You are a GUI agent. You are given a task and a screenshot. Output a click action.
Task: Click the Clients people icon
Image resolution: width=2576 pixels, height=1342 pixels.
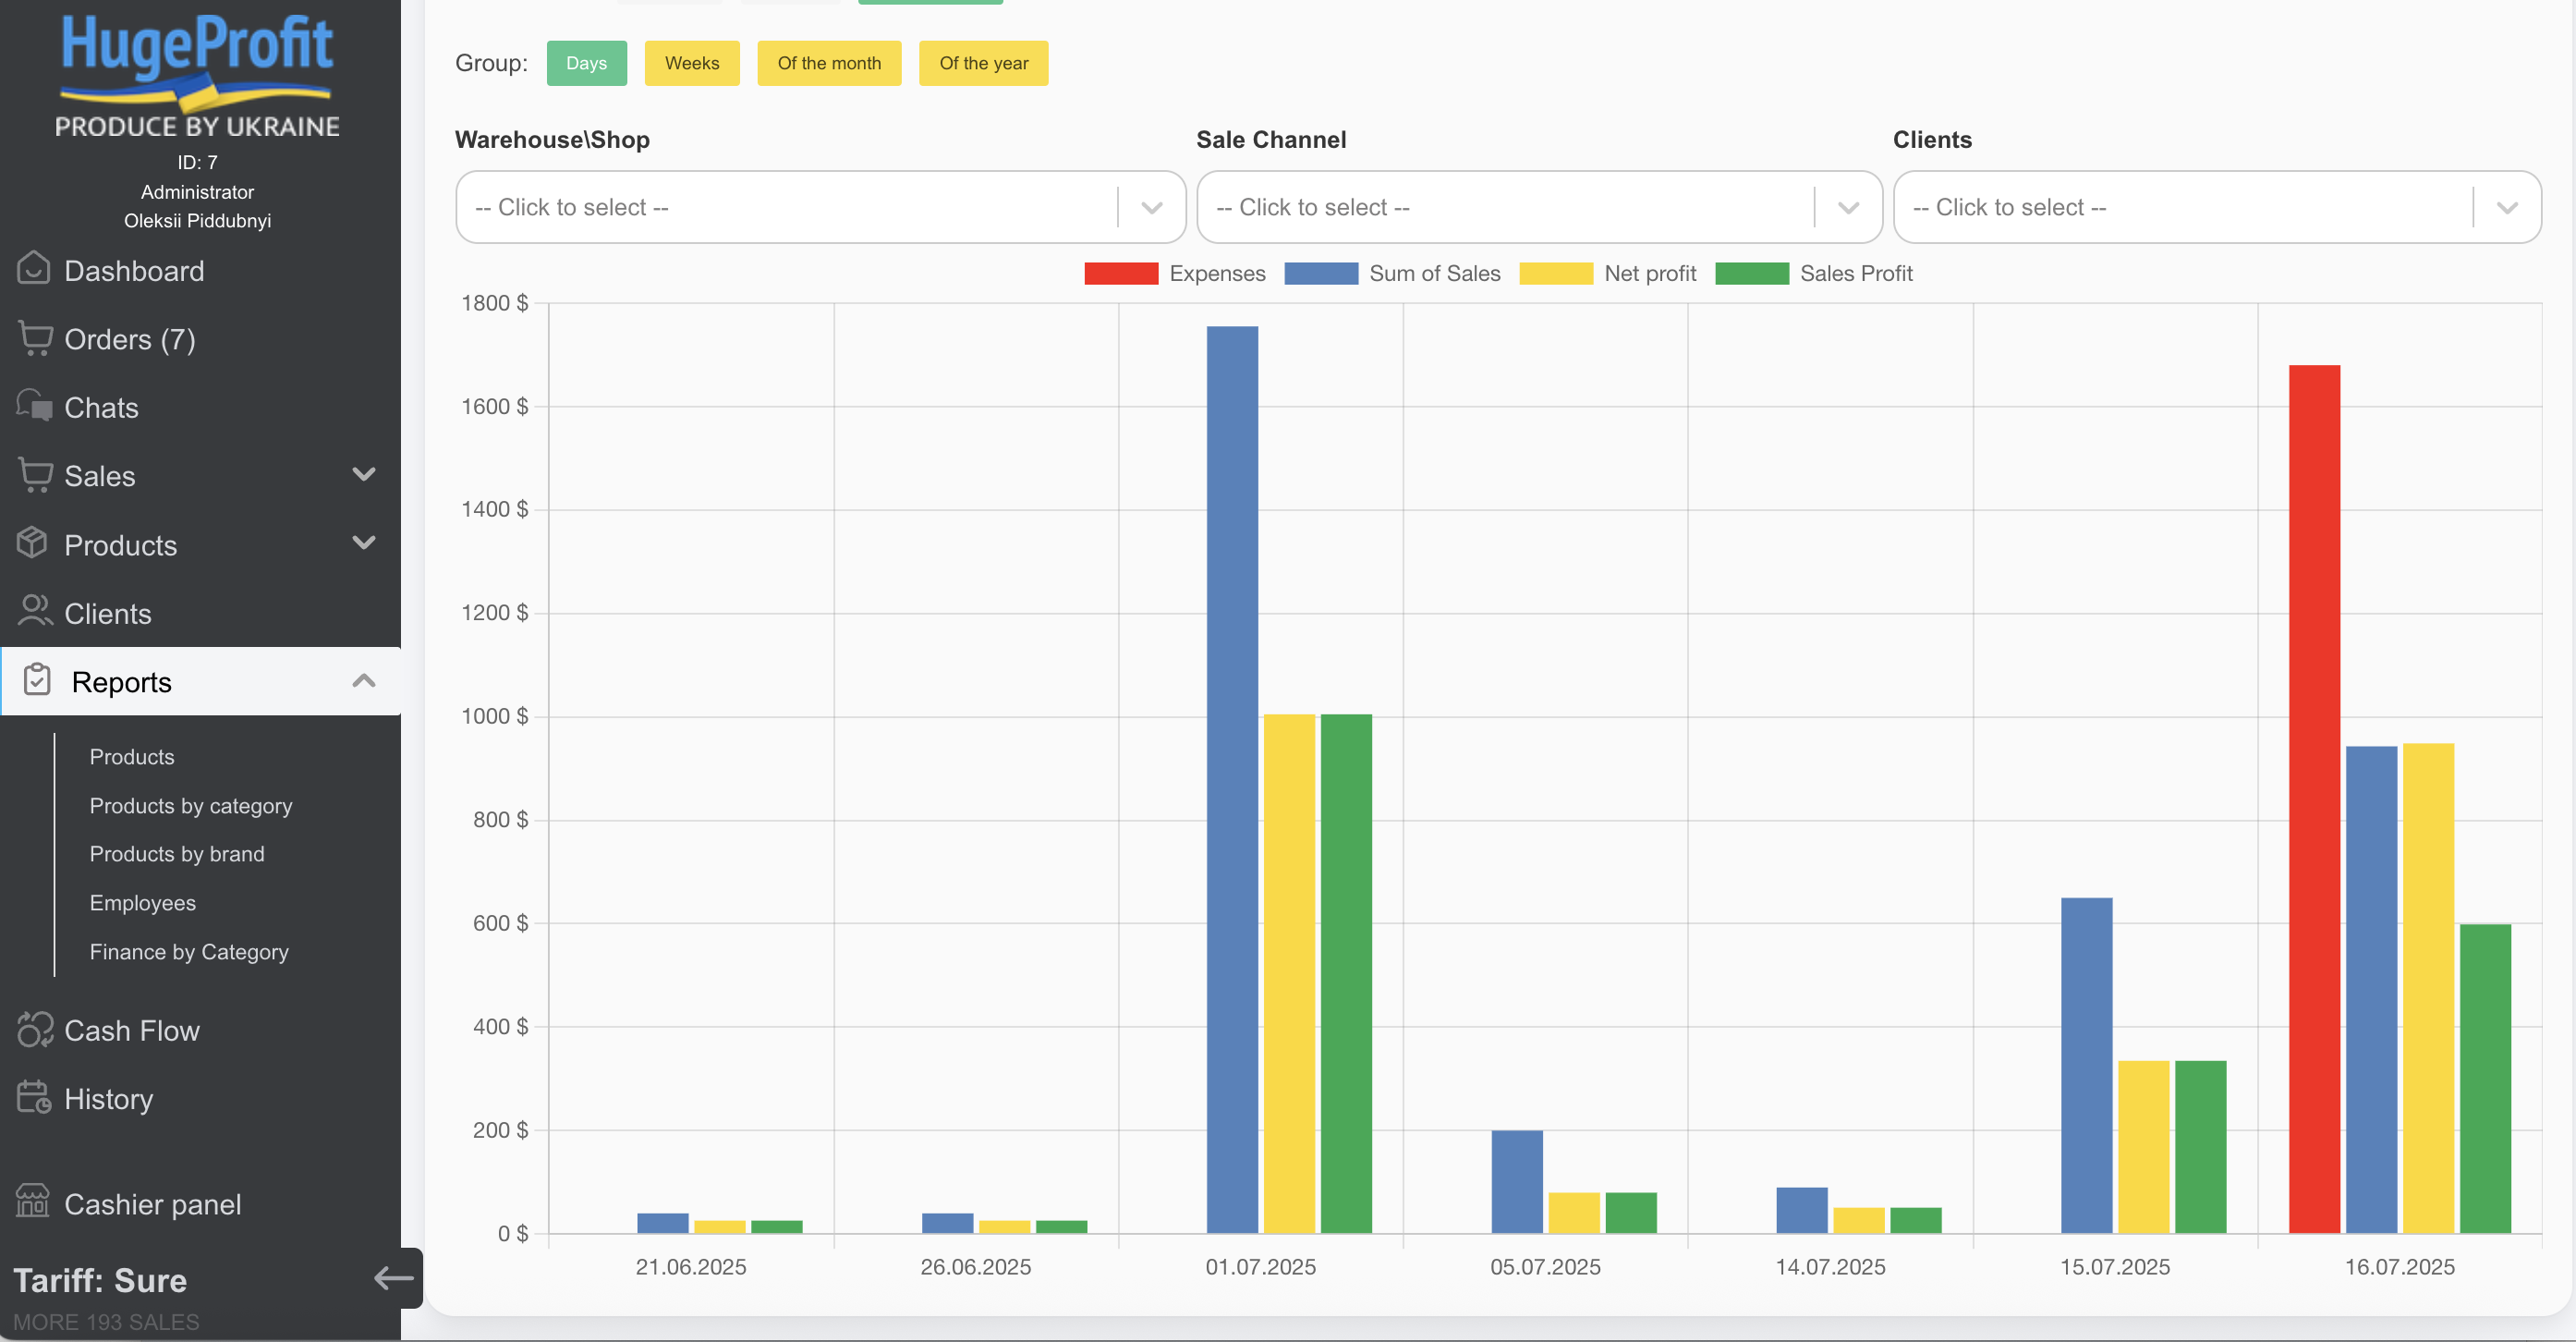click(34, 612)
